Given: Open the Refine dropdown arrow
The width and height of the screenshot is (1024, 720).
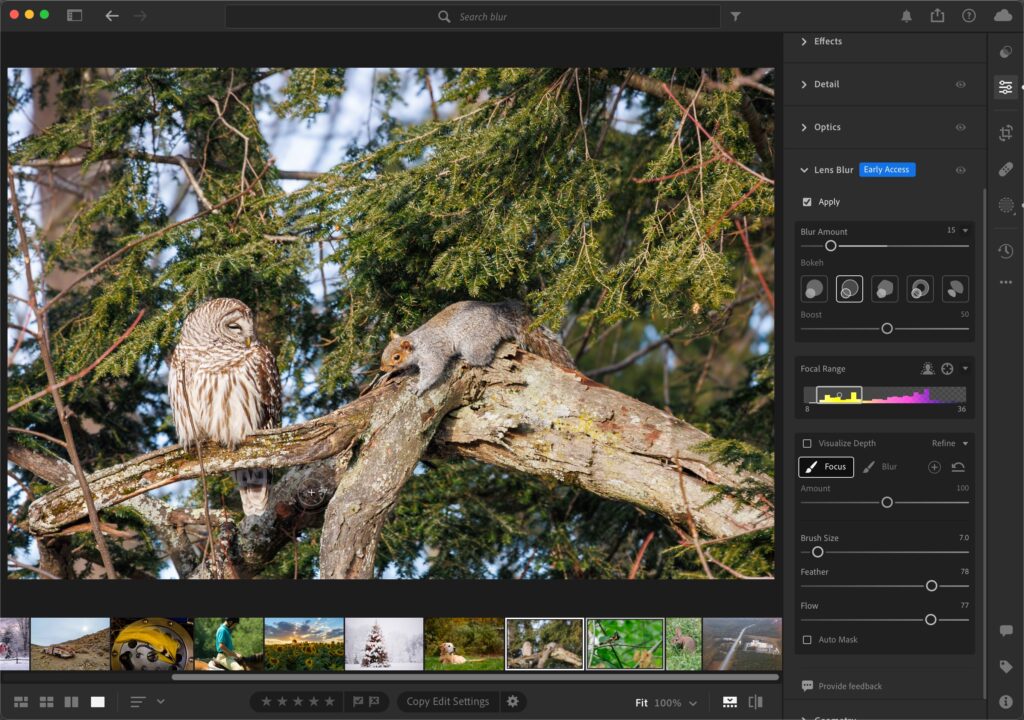Looking at the screenshot, I should [x=965, y=443].
